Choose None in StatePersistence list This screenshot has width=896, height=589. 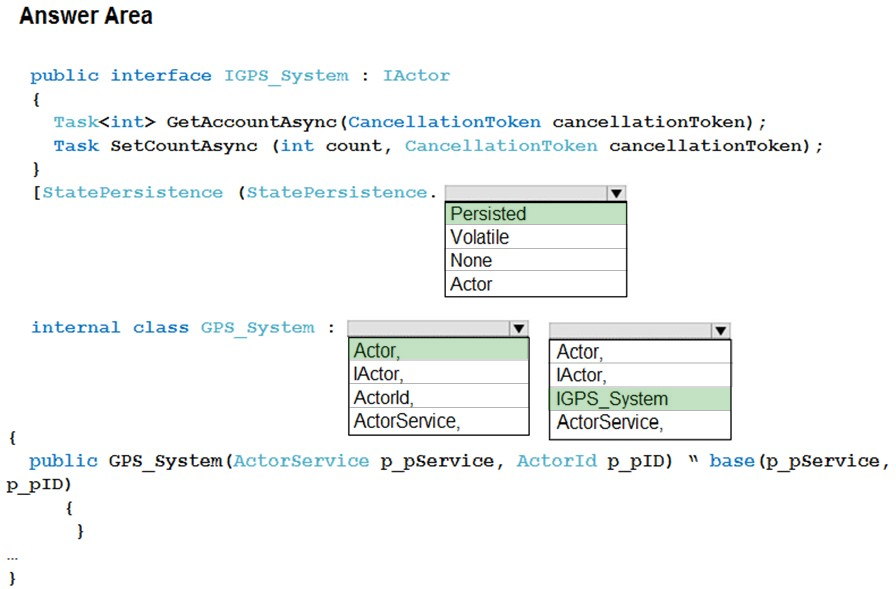[x=536, y=260]
